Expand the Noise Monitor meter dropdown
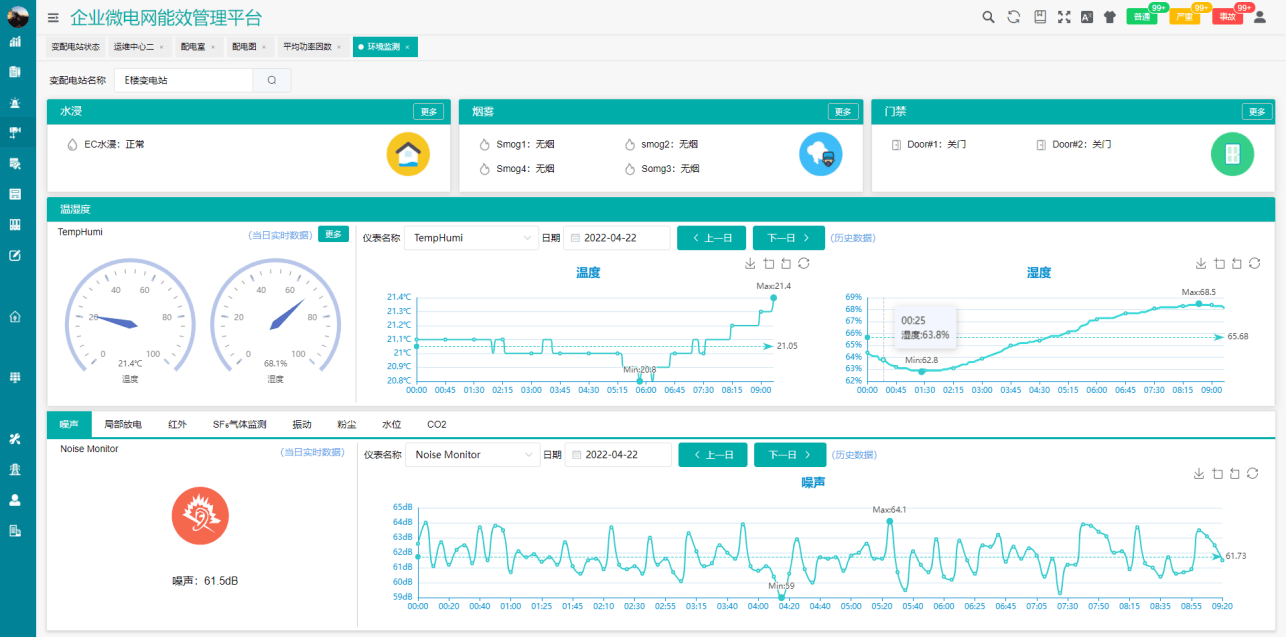 [473, 455]
